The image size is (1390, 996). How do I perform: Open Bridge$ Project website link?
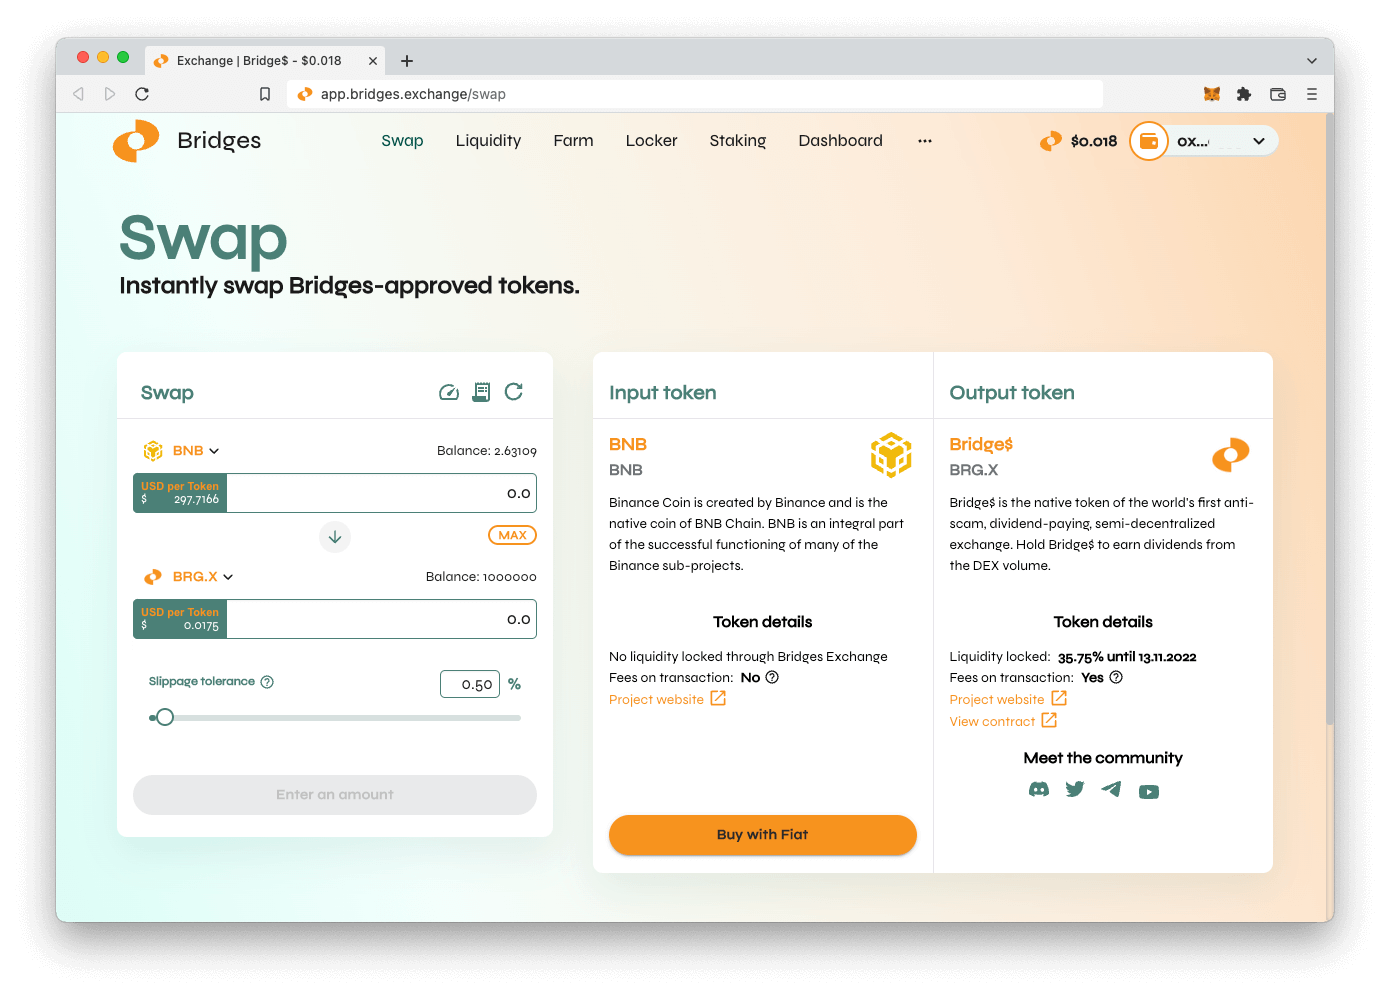coord(1008,699)
